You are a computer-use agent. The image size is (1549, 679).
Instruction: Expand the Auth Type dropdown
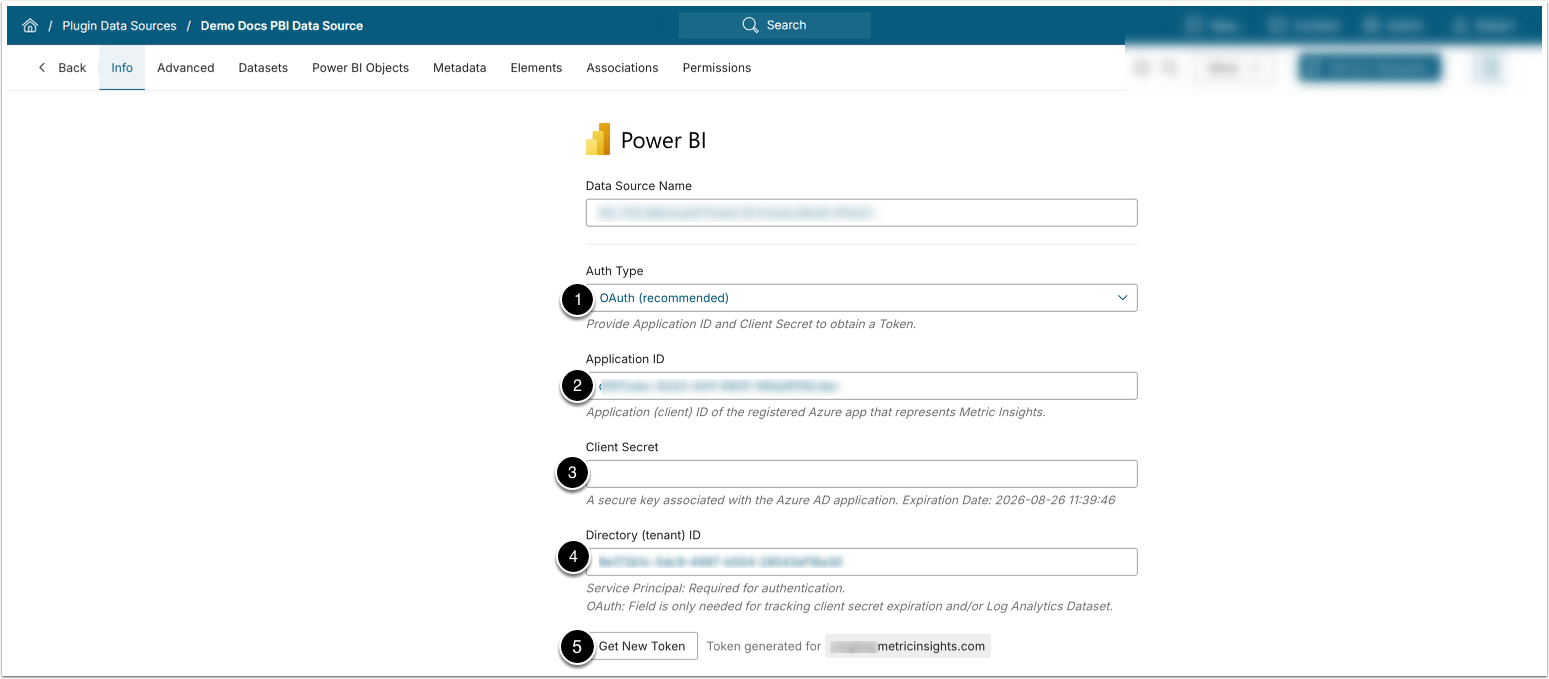(x=861, y=298)
